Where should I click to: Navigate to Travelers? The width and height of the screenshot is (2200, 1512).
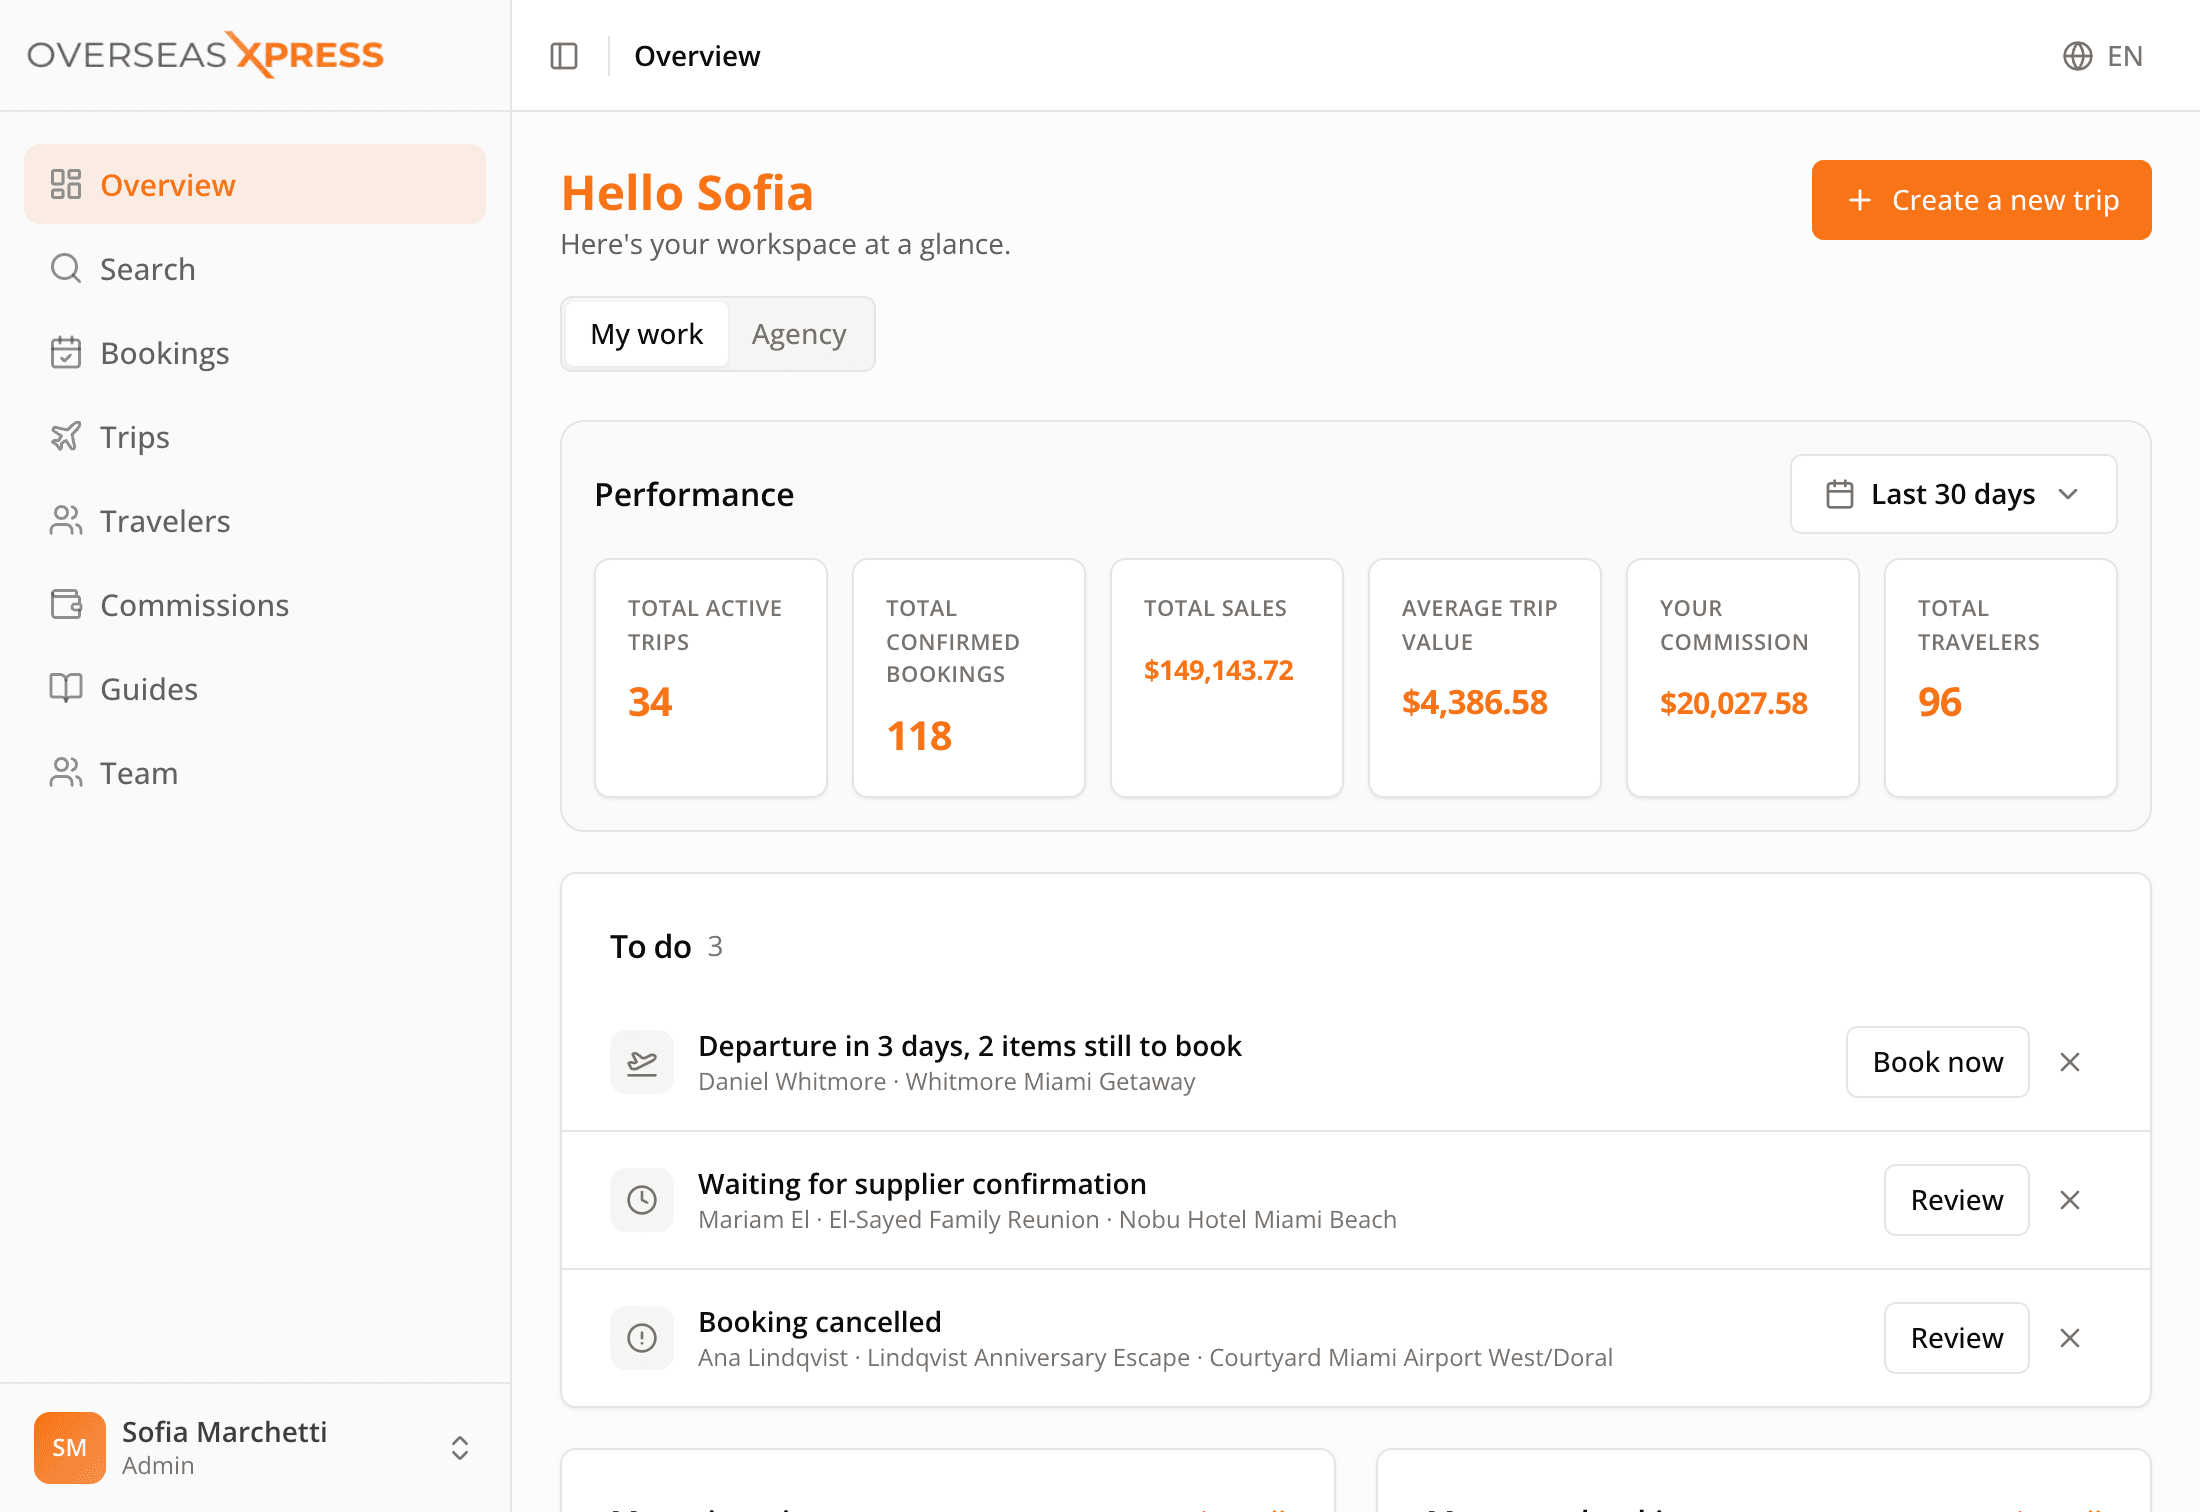255,520
